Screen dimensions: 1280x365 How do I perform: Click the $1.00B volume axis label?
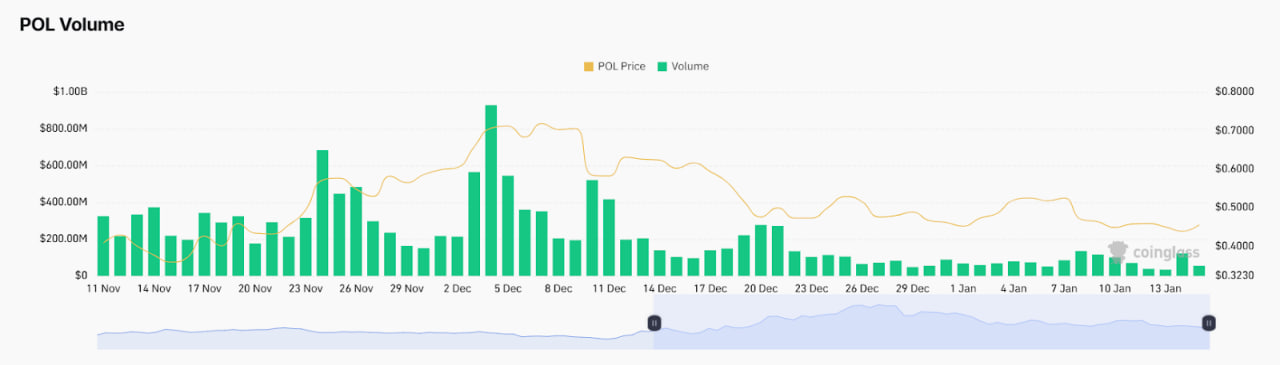pos(70,92)
